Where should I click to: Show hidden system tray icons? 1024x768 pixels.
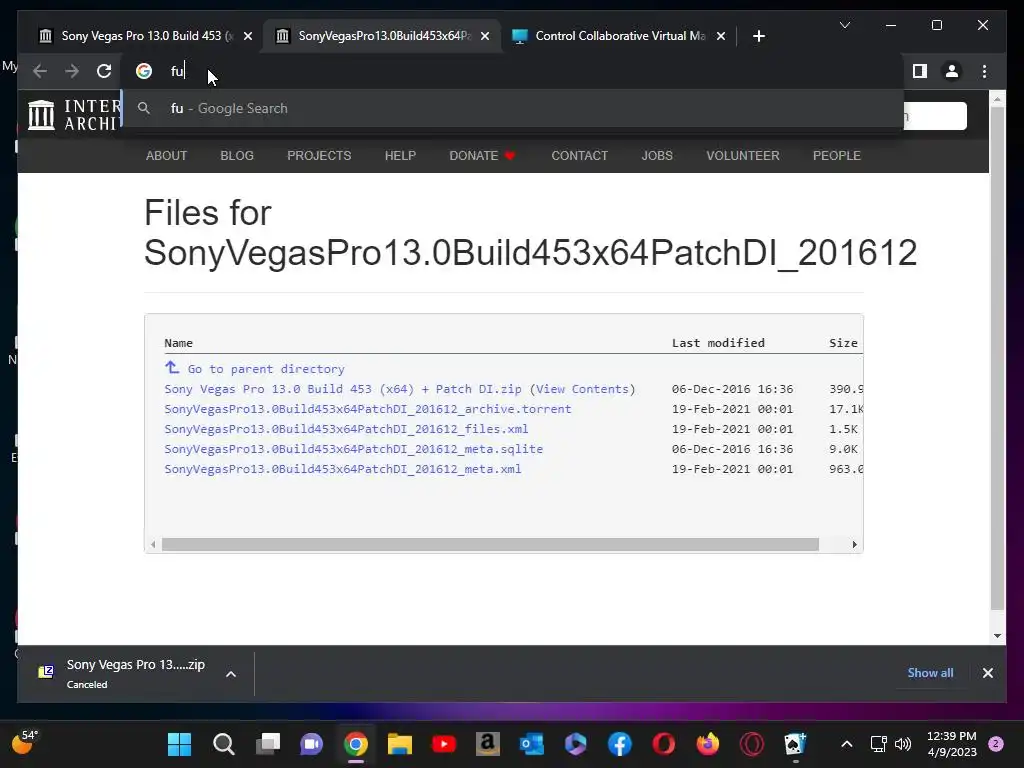pyautogui.click(x=846, y=744)
